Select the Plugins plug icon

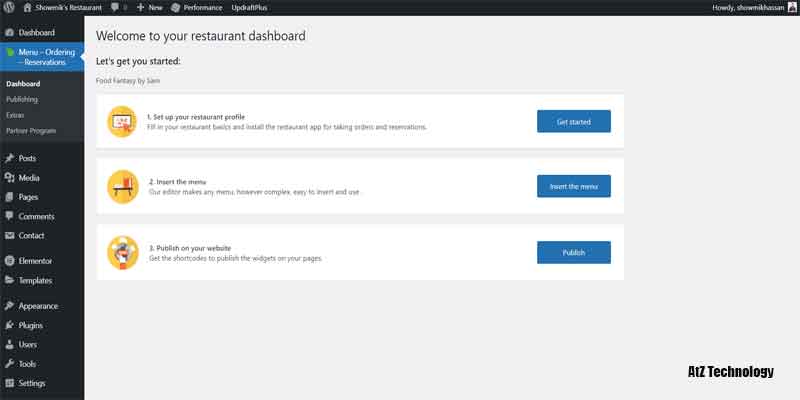coord(9,325)
